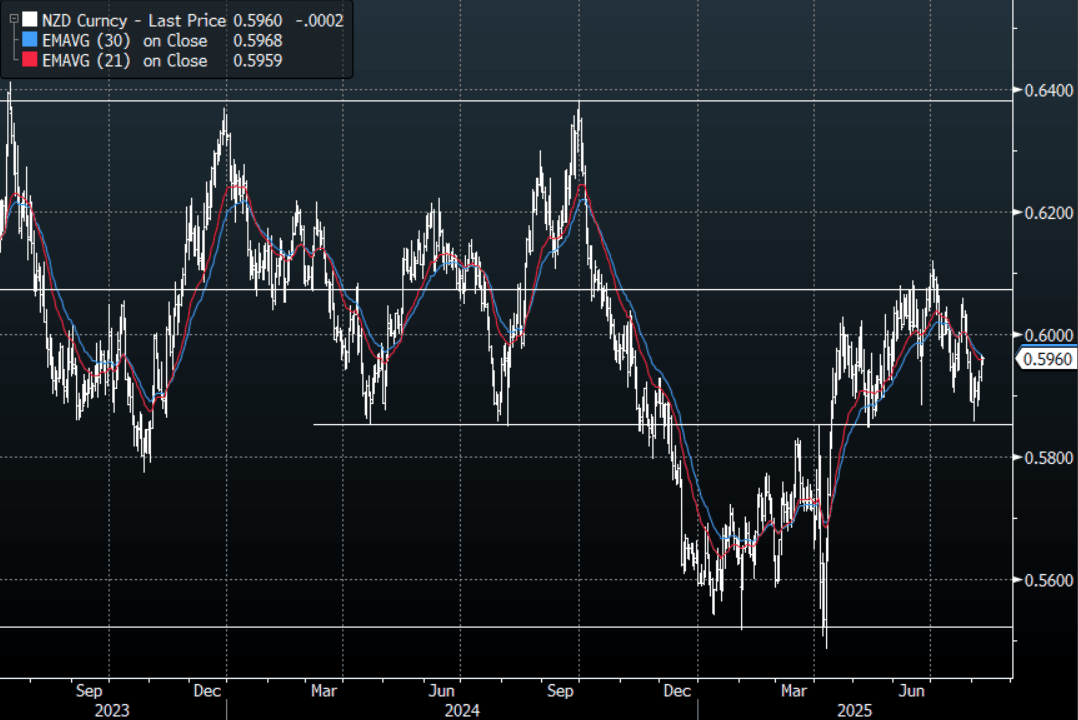Collapse the legend tree with the minus box

pyautogui.click(x=12, y=20)
